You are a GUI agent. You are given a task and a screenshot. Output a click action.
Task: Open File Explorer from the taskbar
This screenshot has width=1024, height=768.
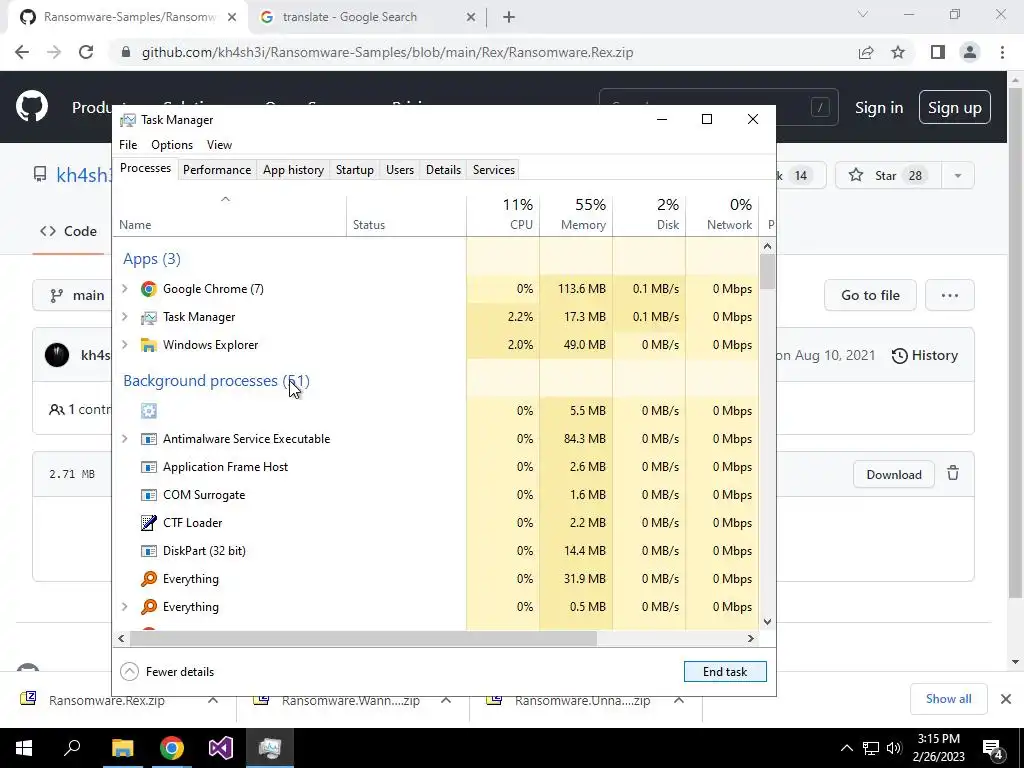tap(122, 748)
